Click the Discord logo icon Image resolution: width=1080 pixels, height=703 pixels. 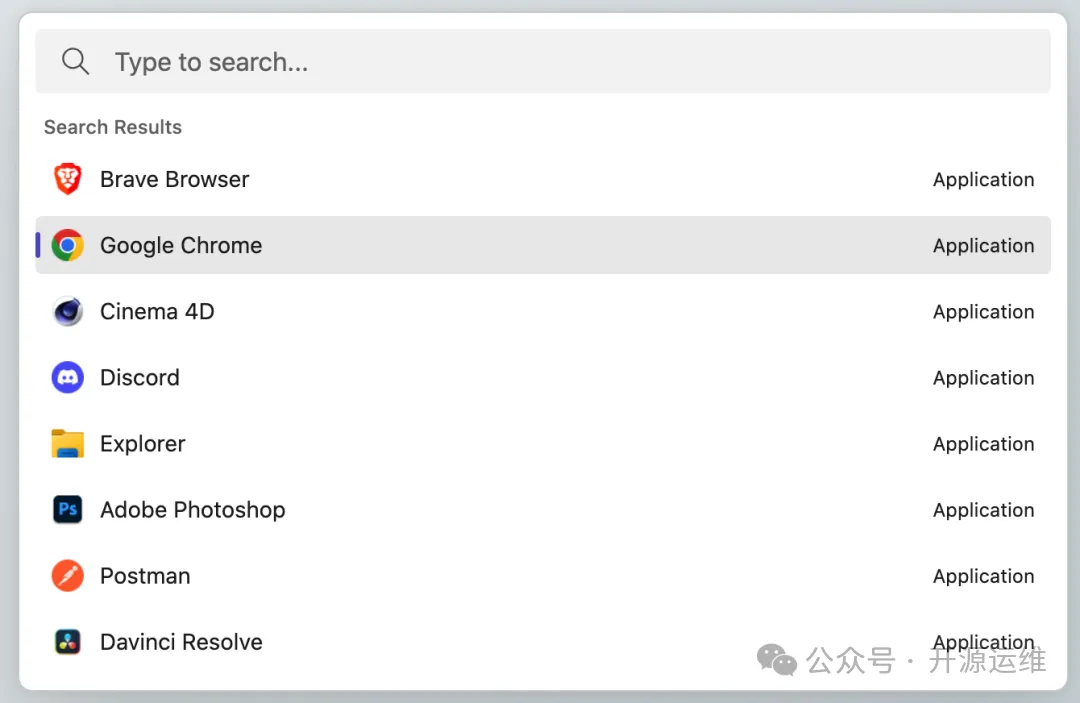coord(68,378)
